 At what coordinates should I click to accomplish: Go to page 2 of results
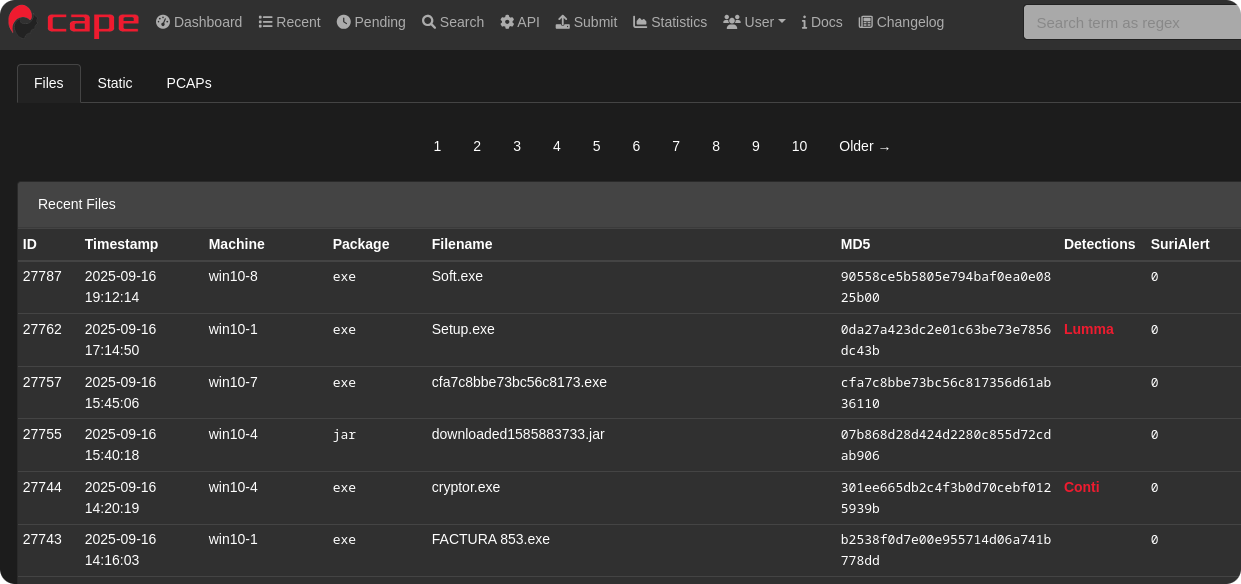(x=477, y=146)
